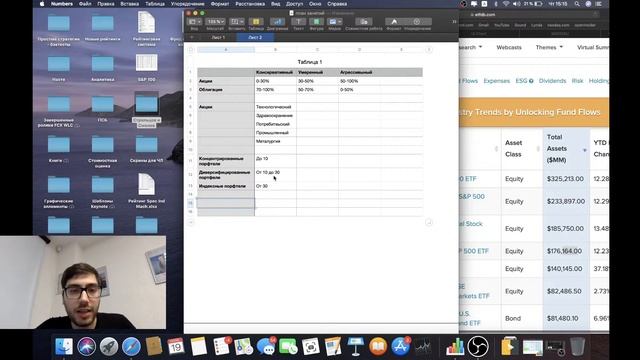Show hidden toolbar items chevron
The image size is (640, 360).
(454, 22)
